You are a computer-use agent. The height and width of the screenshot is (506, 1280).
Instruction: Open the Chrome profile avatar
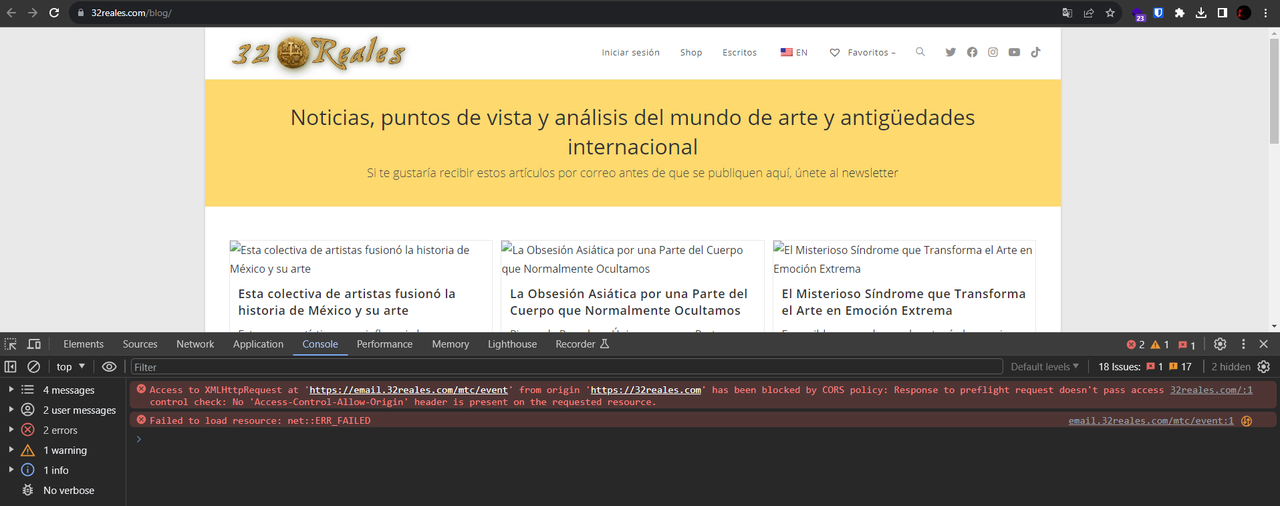pos(1244,13)
